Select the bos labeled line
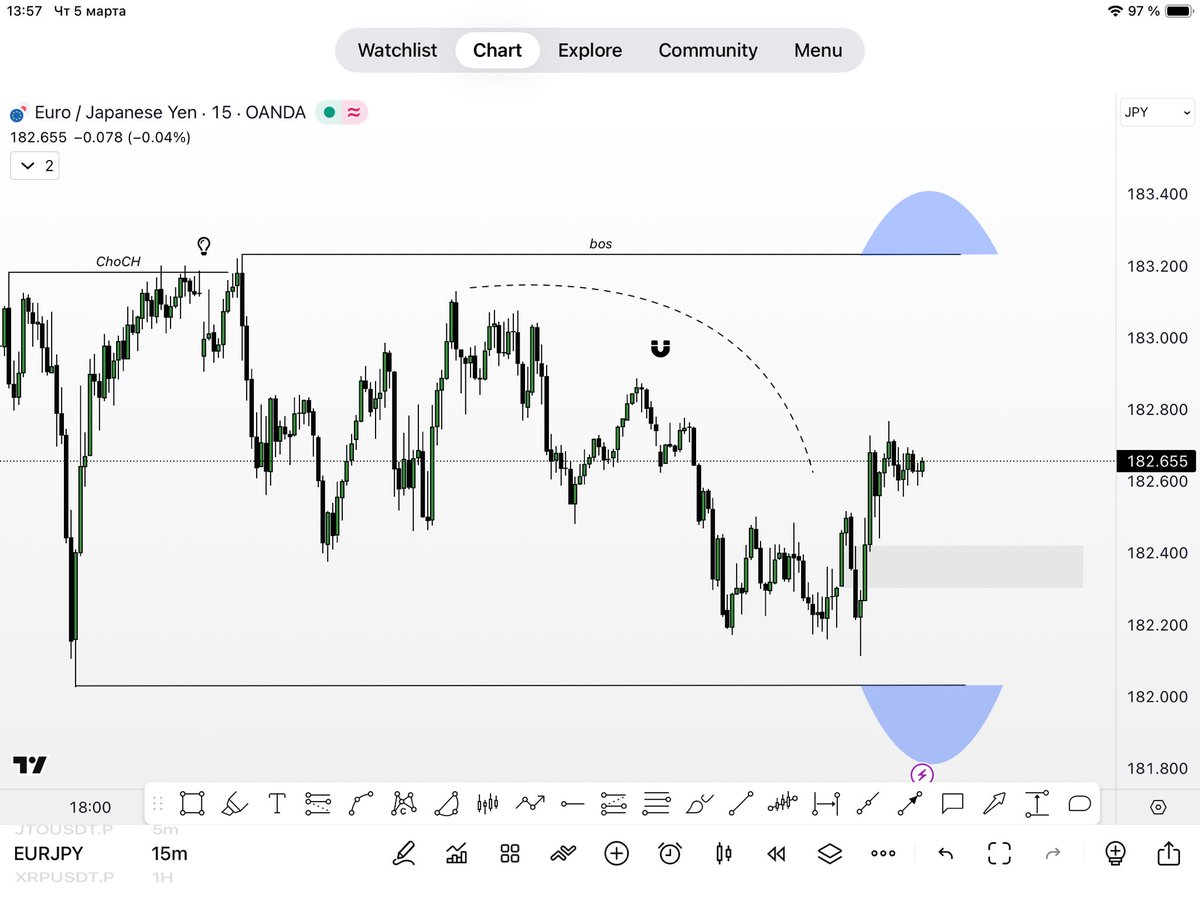1200x900 pixels. (600, 254)
